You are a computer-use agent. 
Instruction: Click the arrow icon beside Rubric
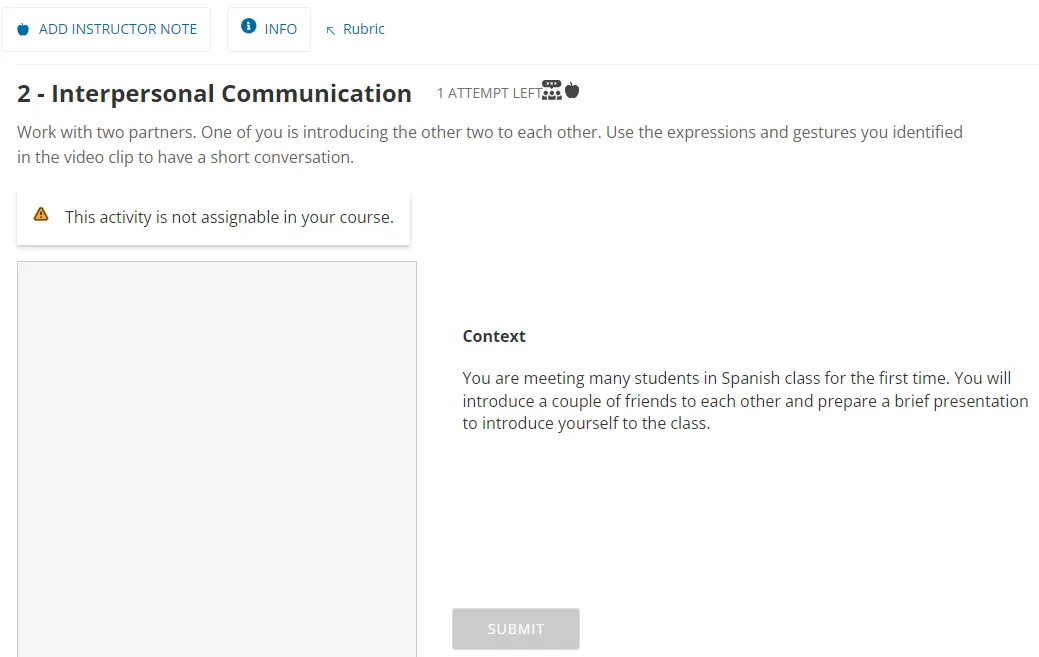(330, 29)
